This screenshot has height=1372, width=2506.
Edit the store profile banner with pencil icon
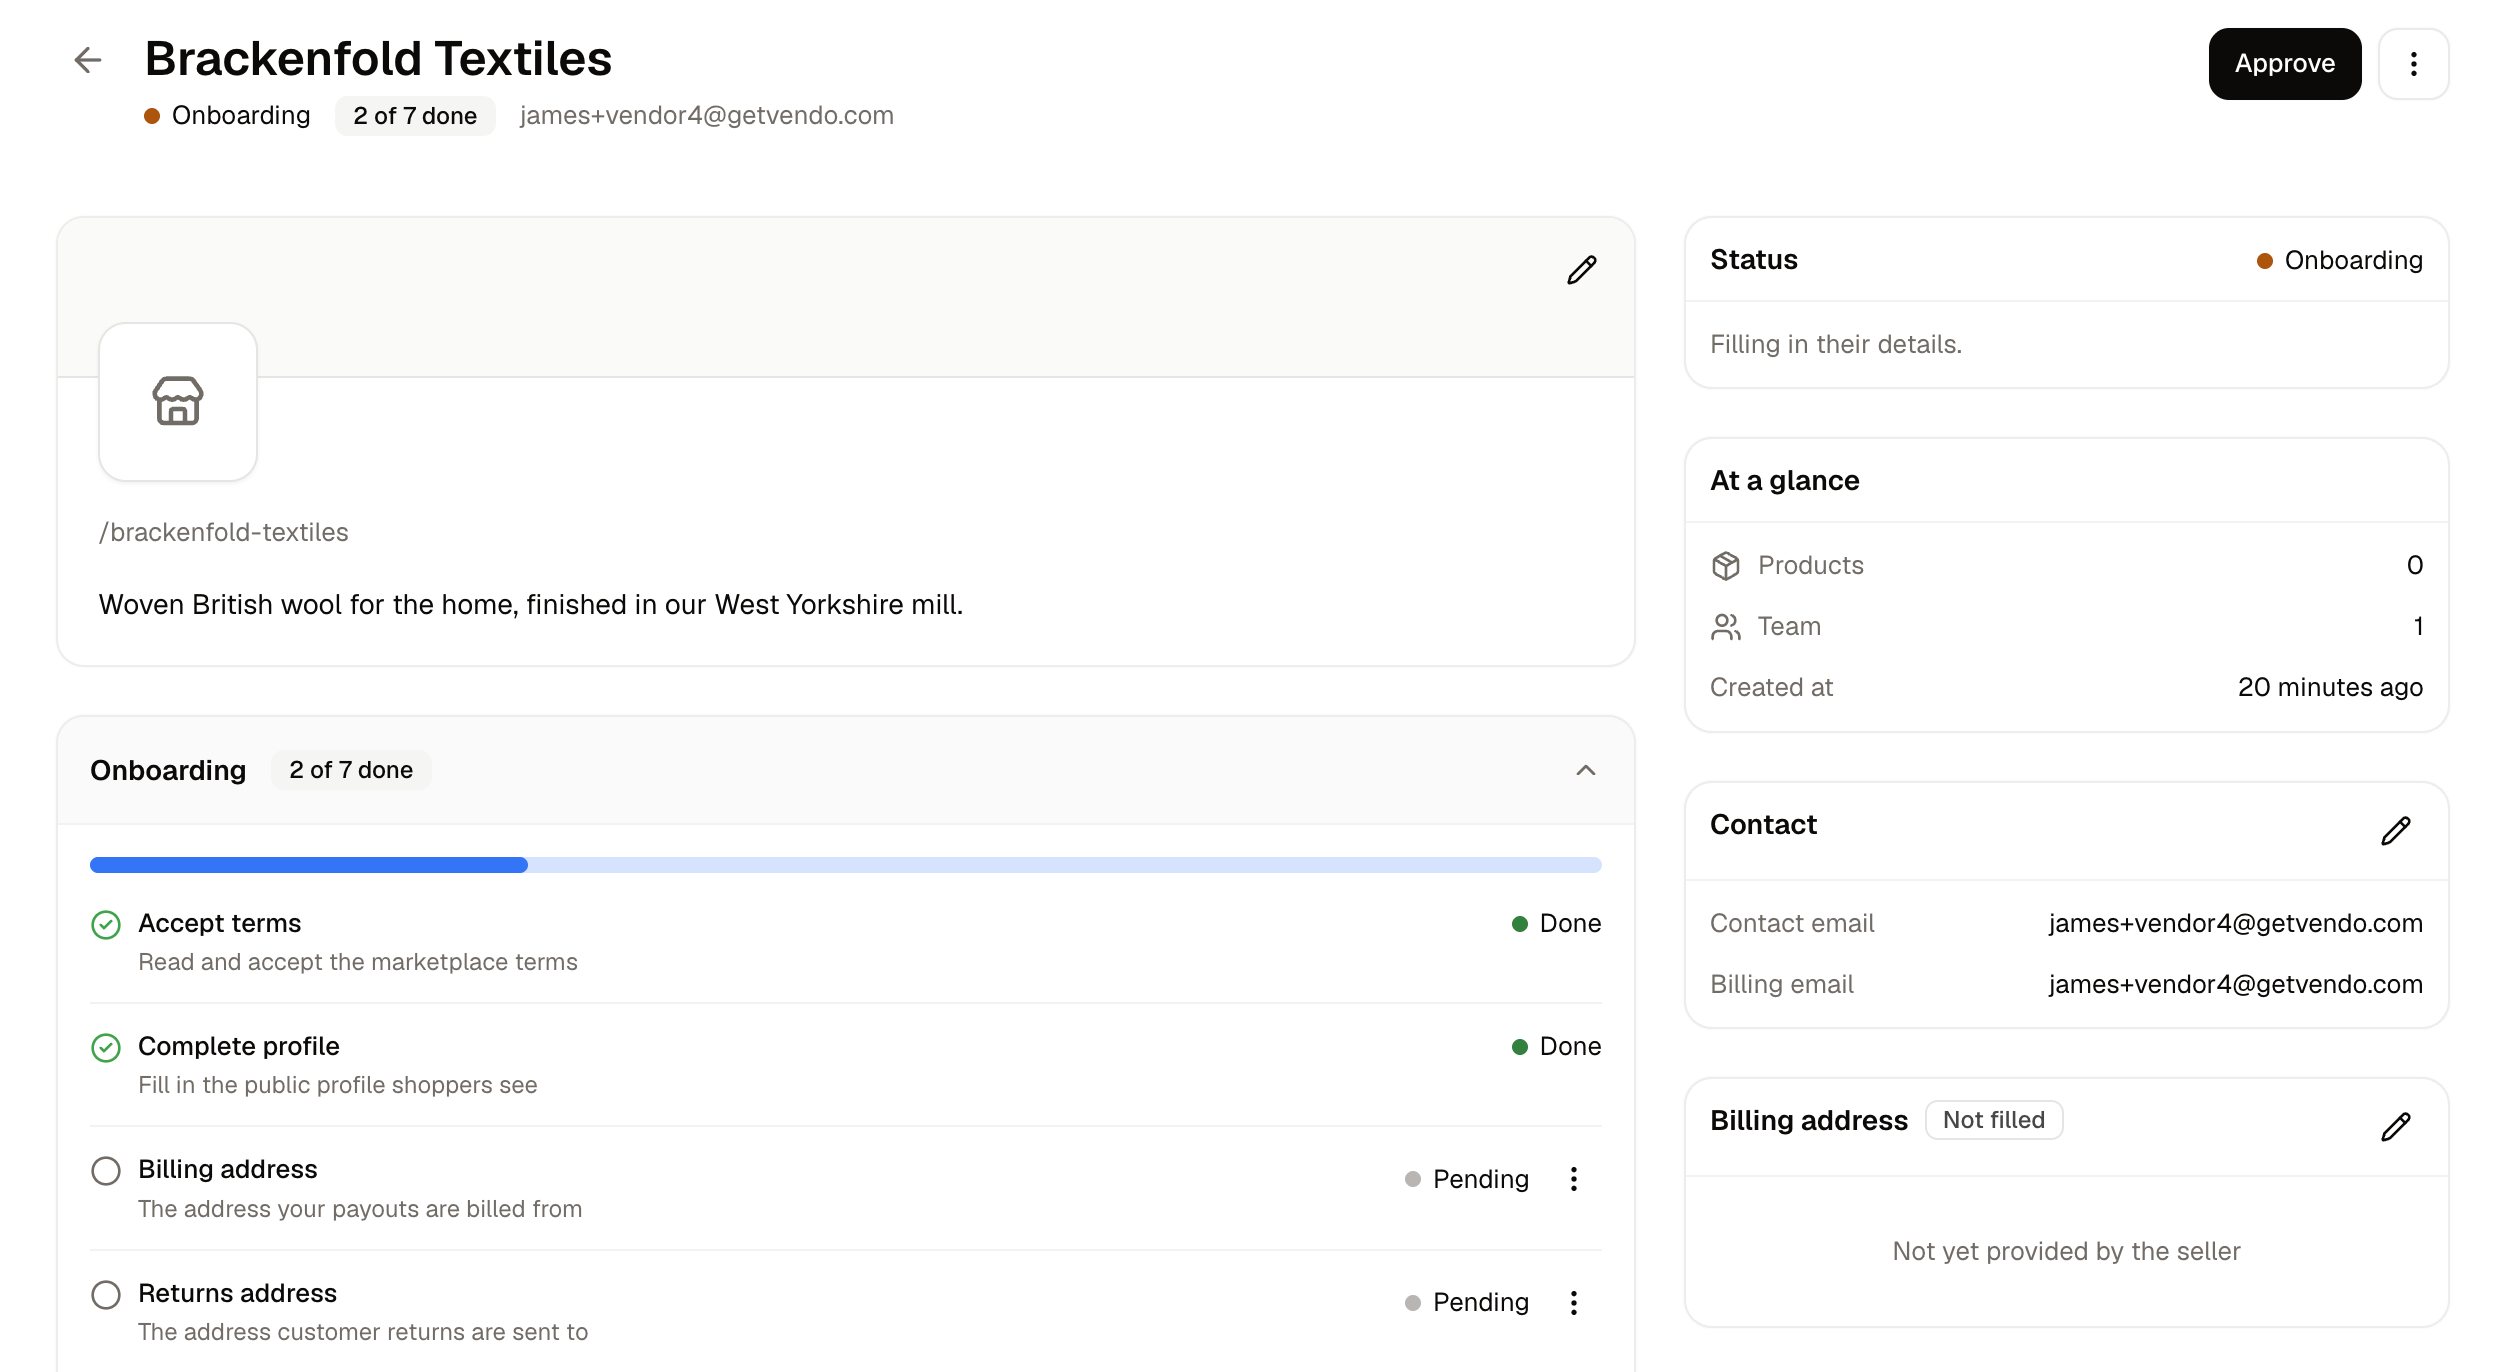tap(1581, 270)
